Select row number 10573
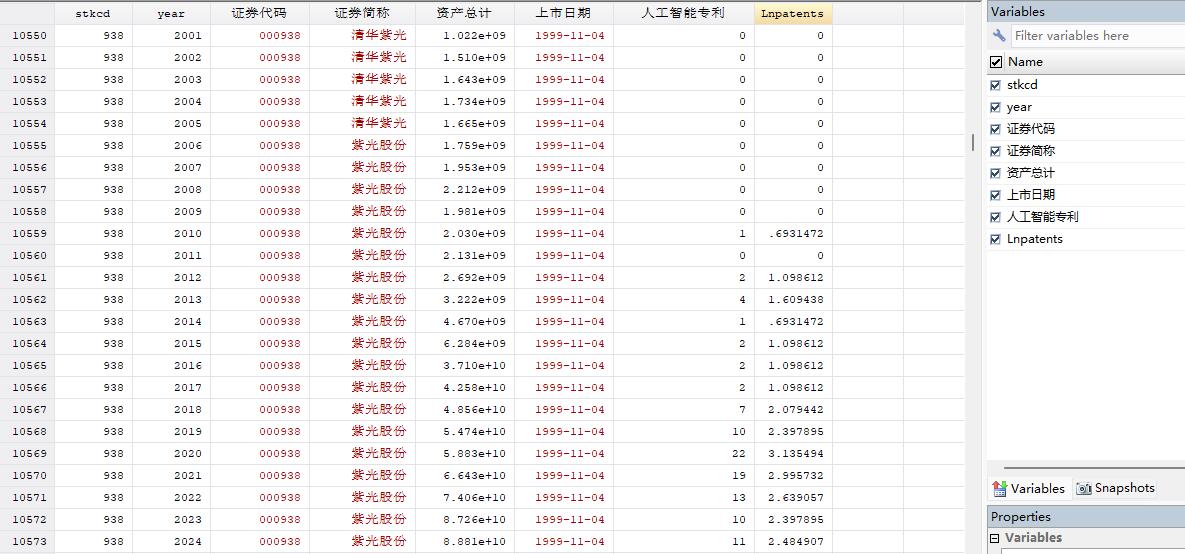Viewport: 1185px width, 554px height. click(x=27, y=541)
